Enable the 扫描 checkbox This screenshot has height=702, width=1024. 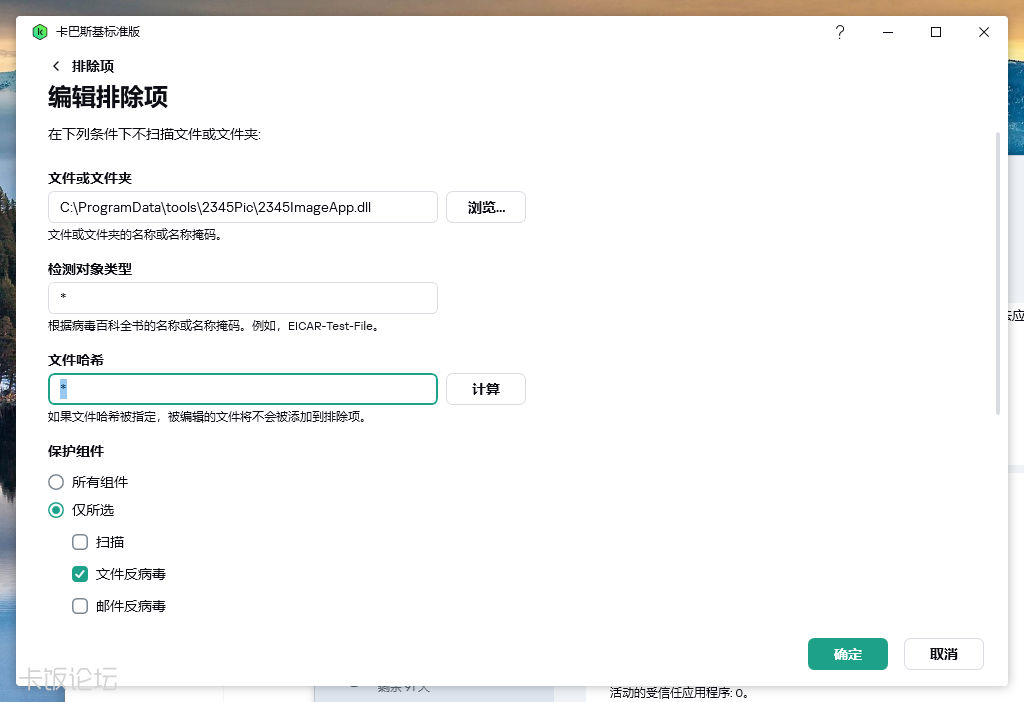pyautogui.click(x=80, y=542)
